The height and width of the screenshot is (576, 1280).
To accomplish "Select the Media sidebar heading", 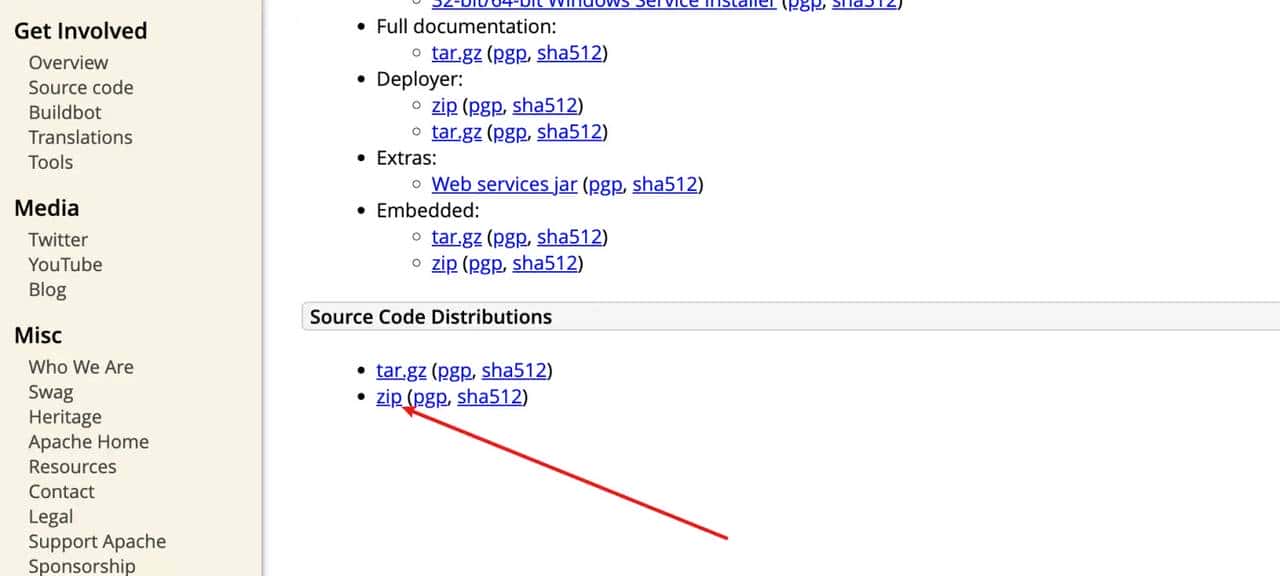I will pos(47,208).
